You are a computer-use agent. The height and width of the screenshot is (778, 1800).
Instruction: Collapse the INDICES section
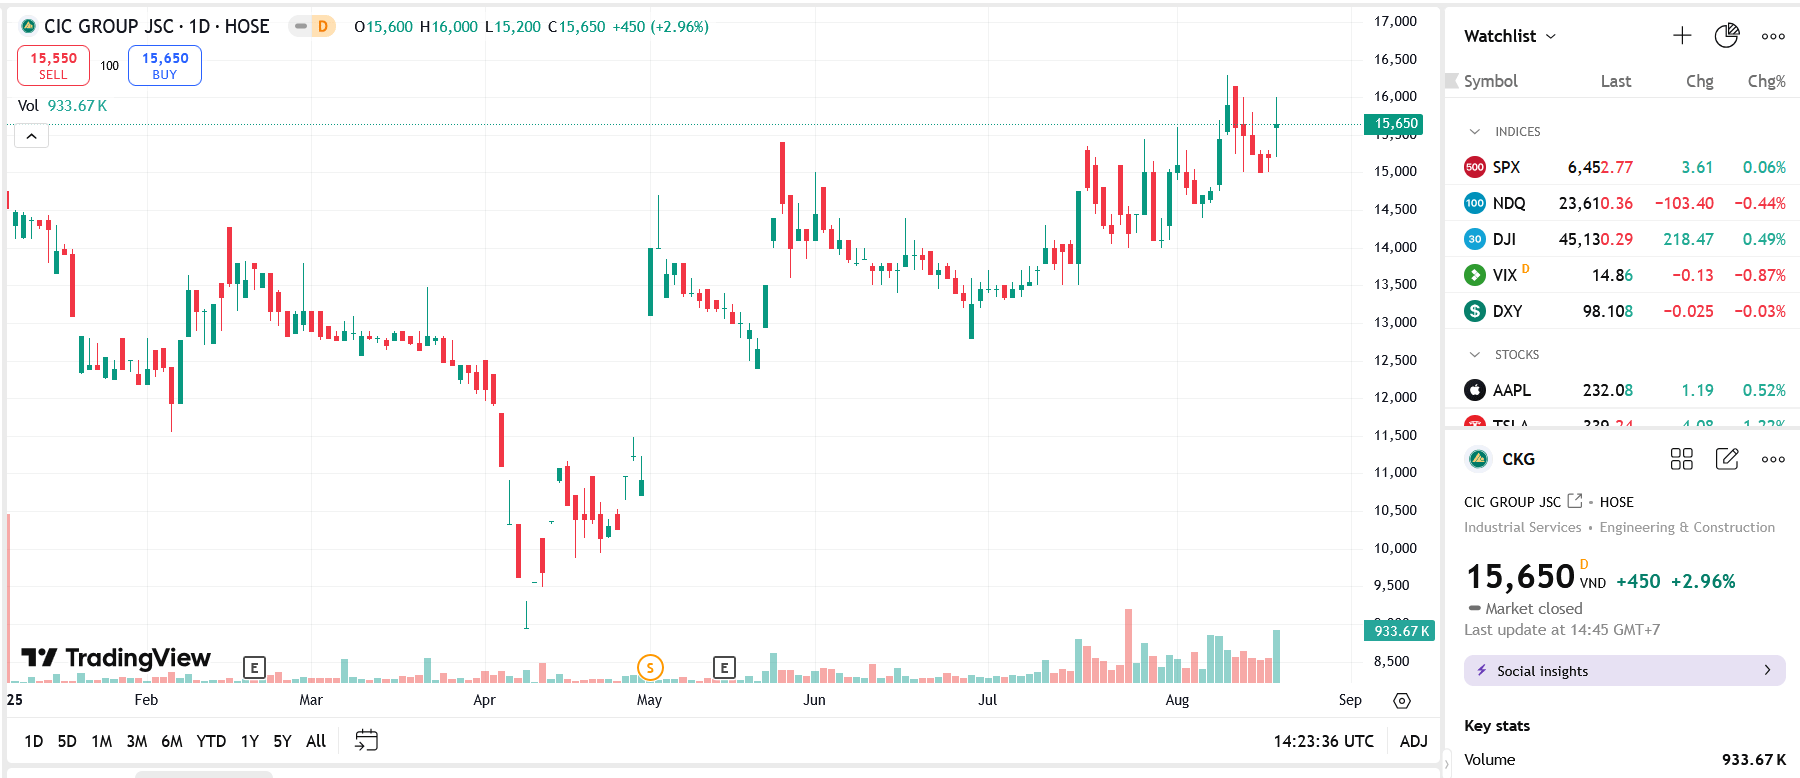(x=1474, y=131)
